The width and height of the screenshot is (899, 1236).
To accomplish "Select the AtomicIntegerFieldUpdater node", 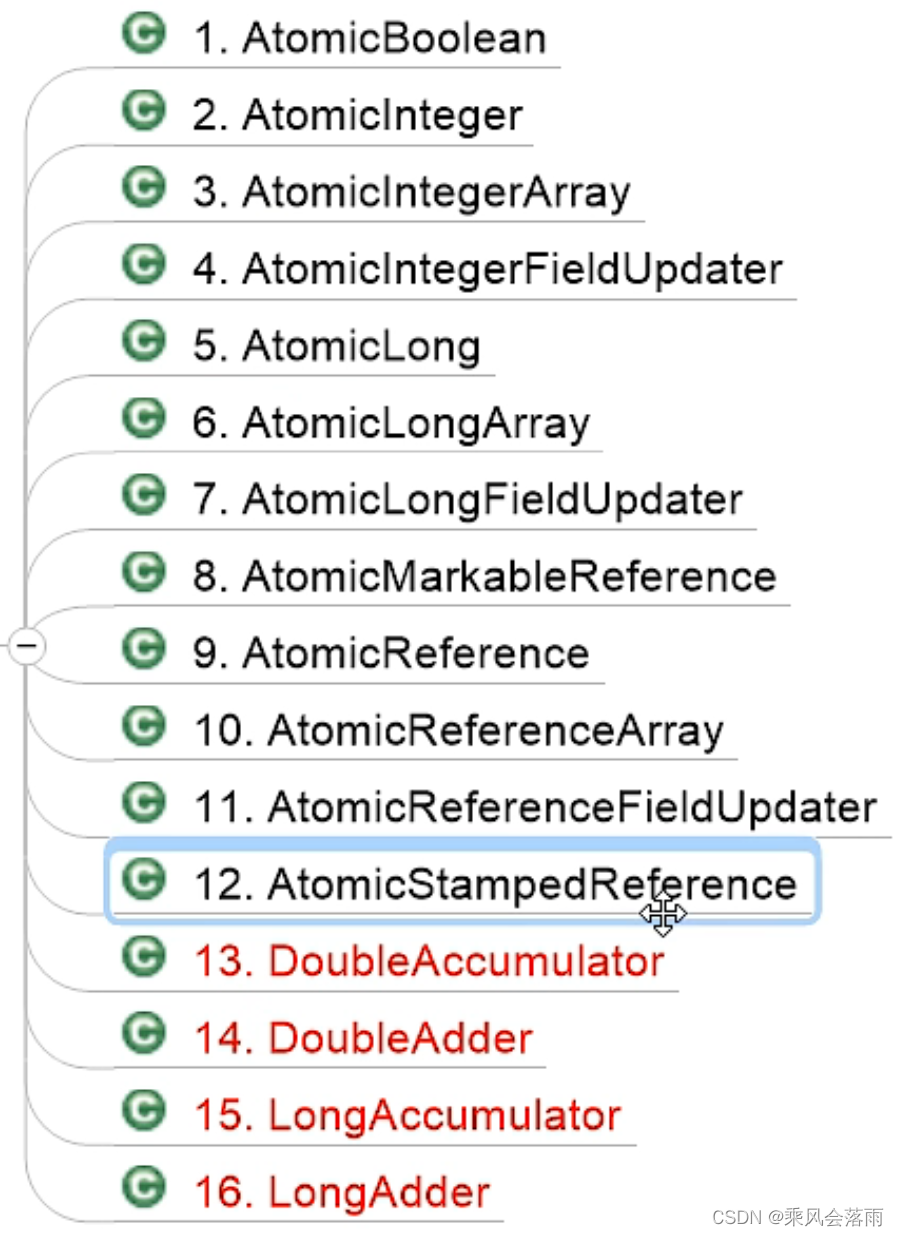I will click(488, 268).
